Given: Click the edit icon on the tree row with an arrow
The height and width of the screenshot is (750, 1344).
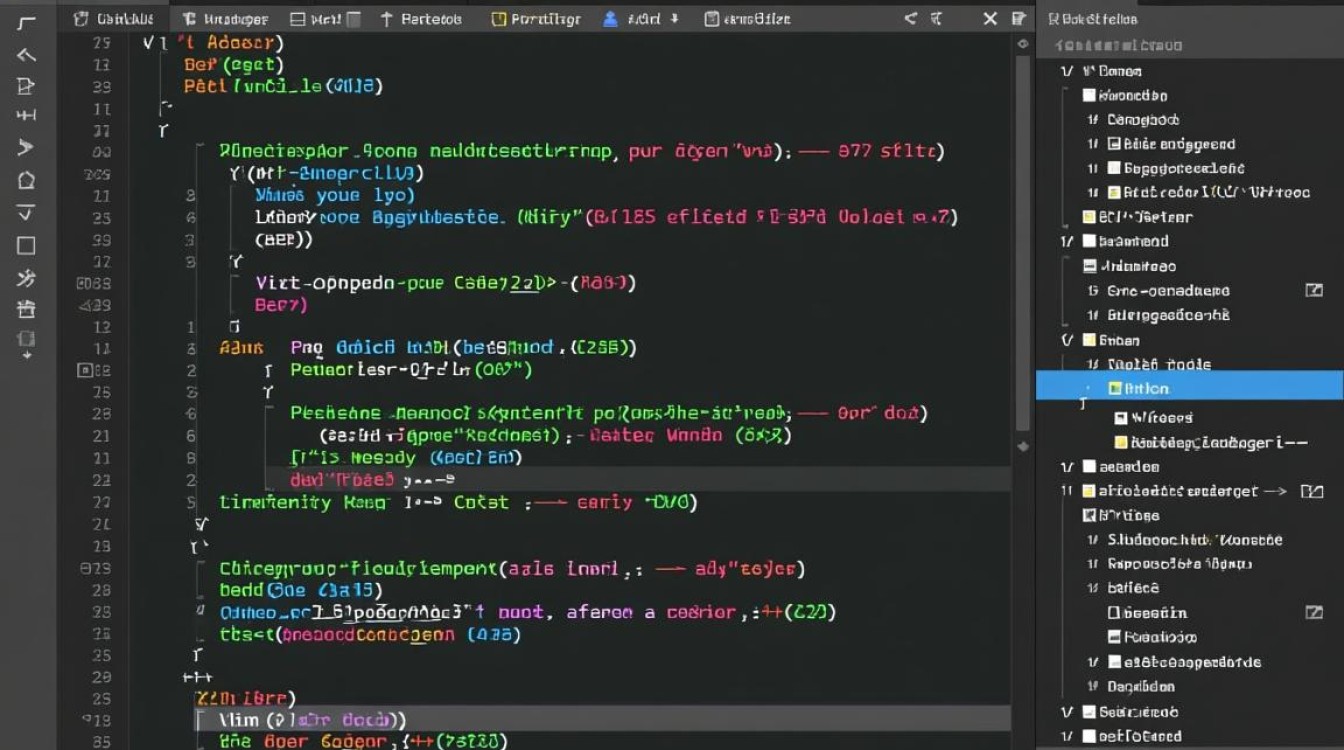Looking at the screenshot, I should pyautogui.click(x=1314, y=491).
